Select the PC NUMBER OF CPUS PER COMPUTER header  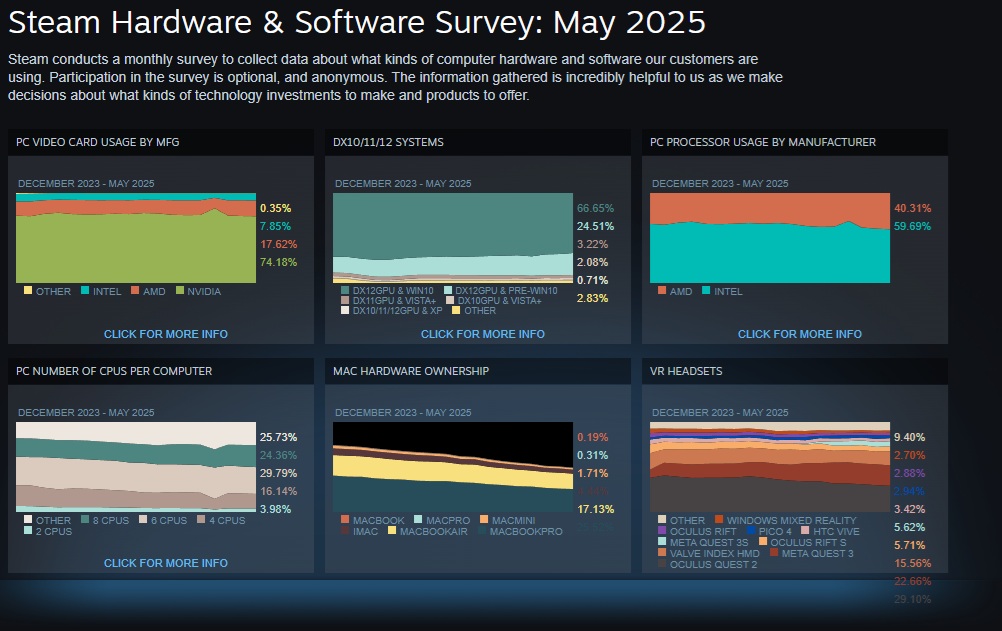(x=114, y=371)
